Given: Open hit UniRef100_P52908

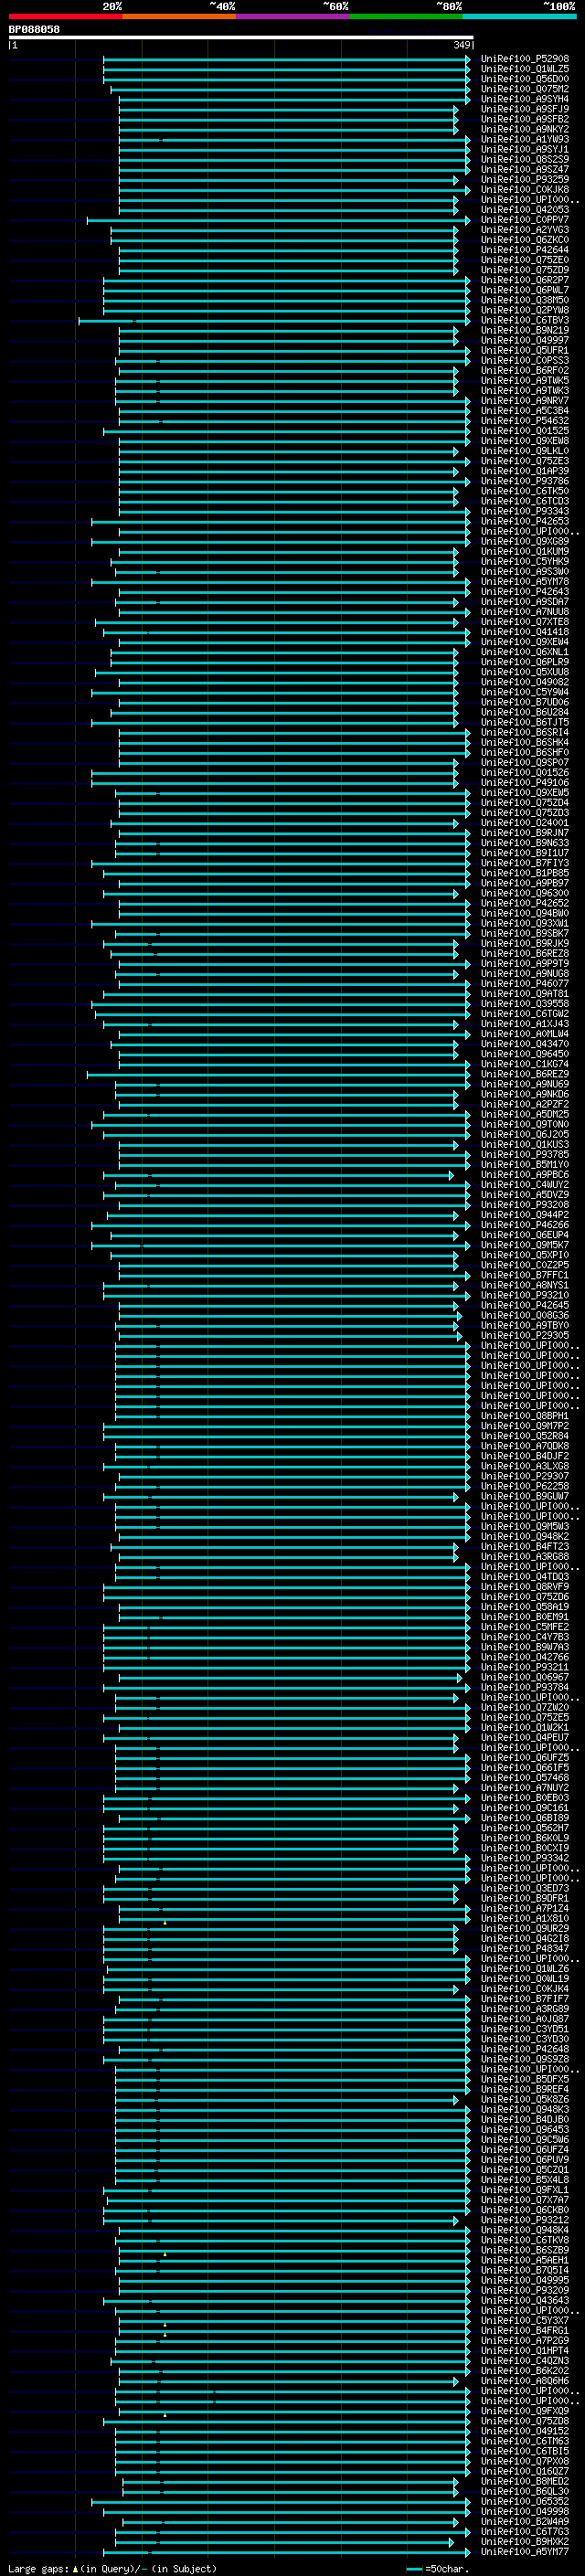Looking at the screenshot, I should click(x=525, y=60).
